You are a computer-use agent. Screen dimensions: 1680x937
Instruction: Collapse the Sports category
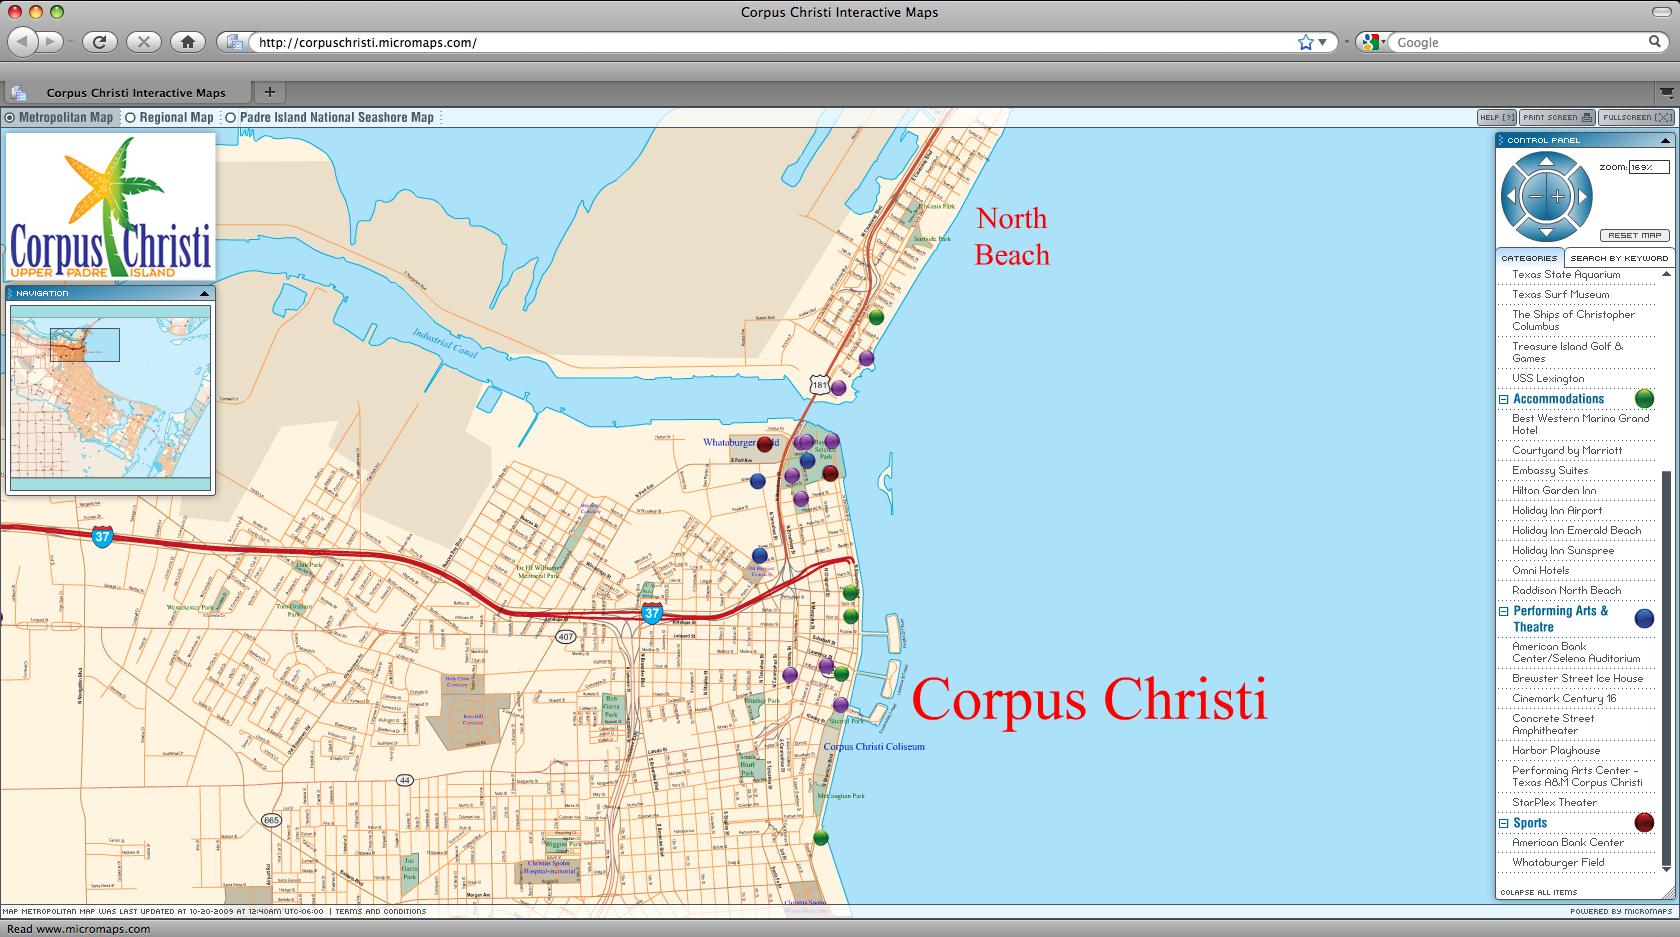coord(1503,823)
